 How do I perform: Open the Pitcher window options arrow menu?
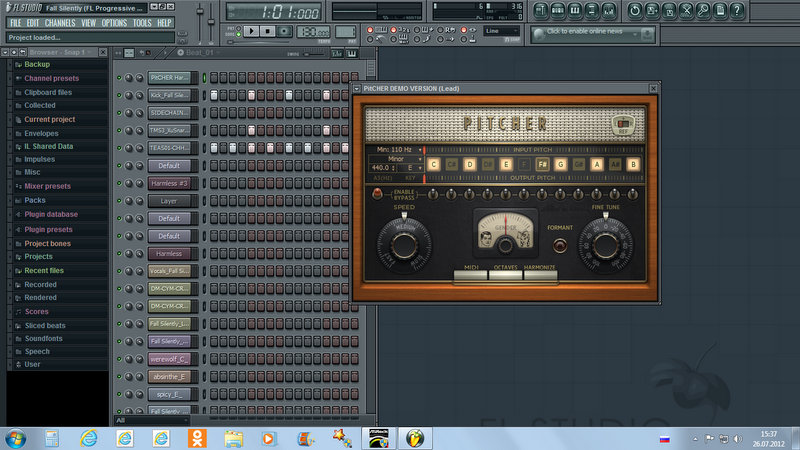357,89
